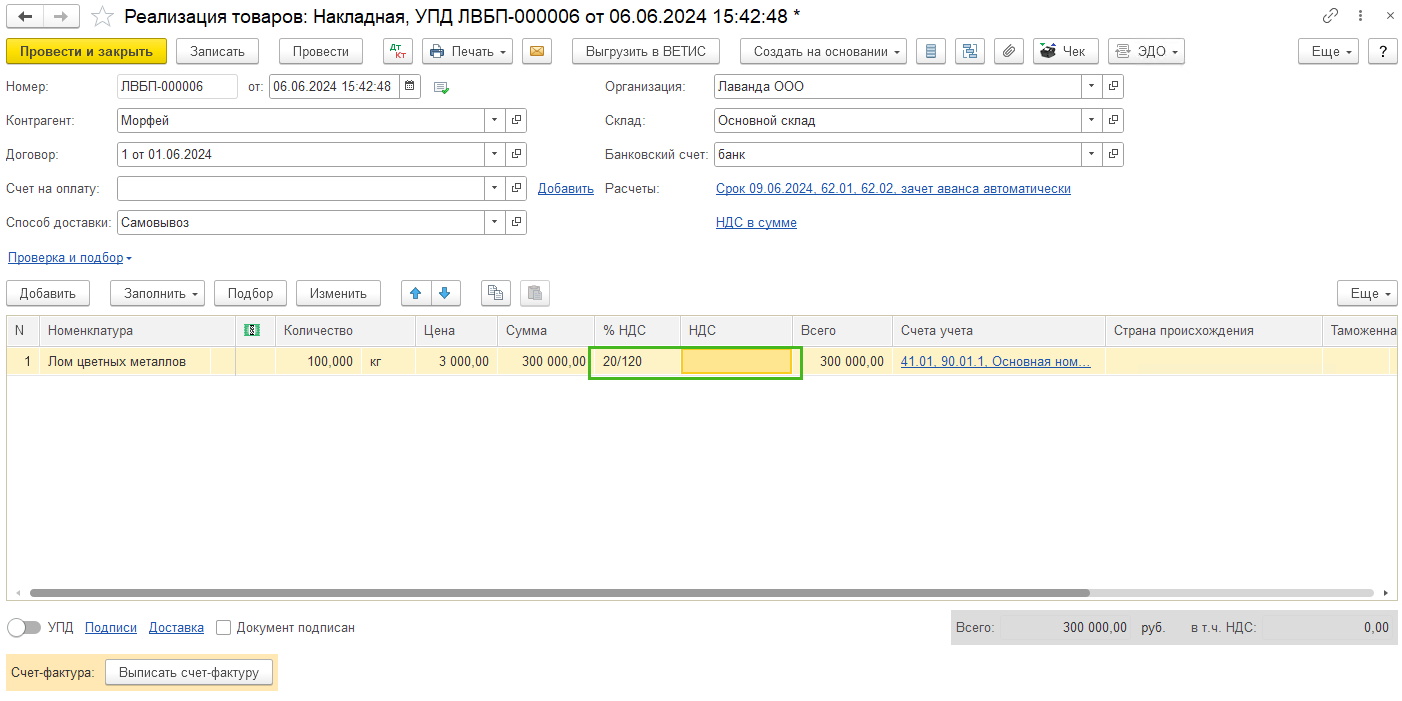Open Счета учета link in row 1
Image resolution: width=1402 pixels, height=701 pixels.
(996, 361)
